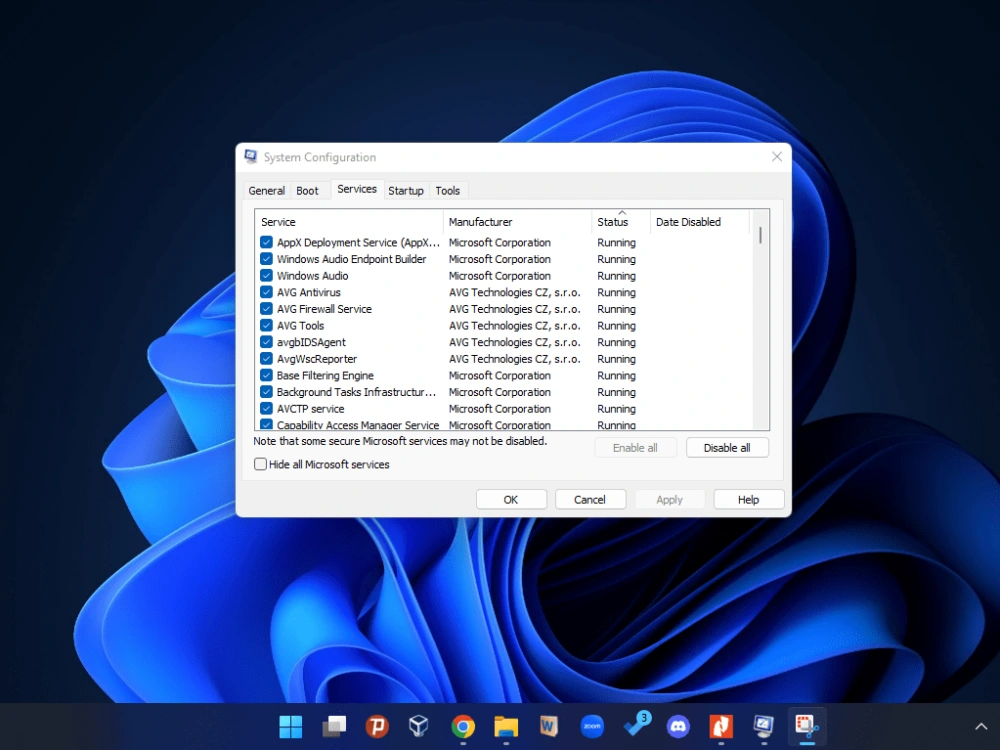Open Task View from the taskbar
1000x750 pixels.
pyautogui.click(x=334, y=726)
